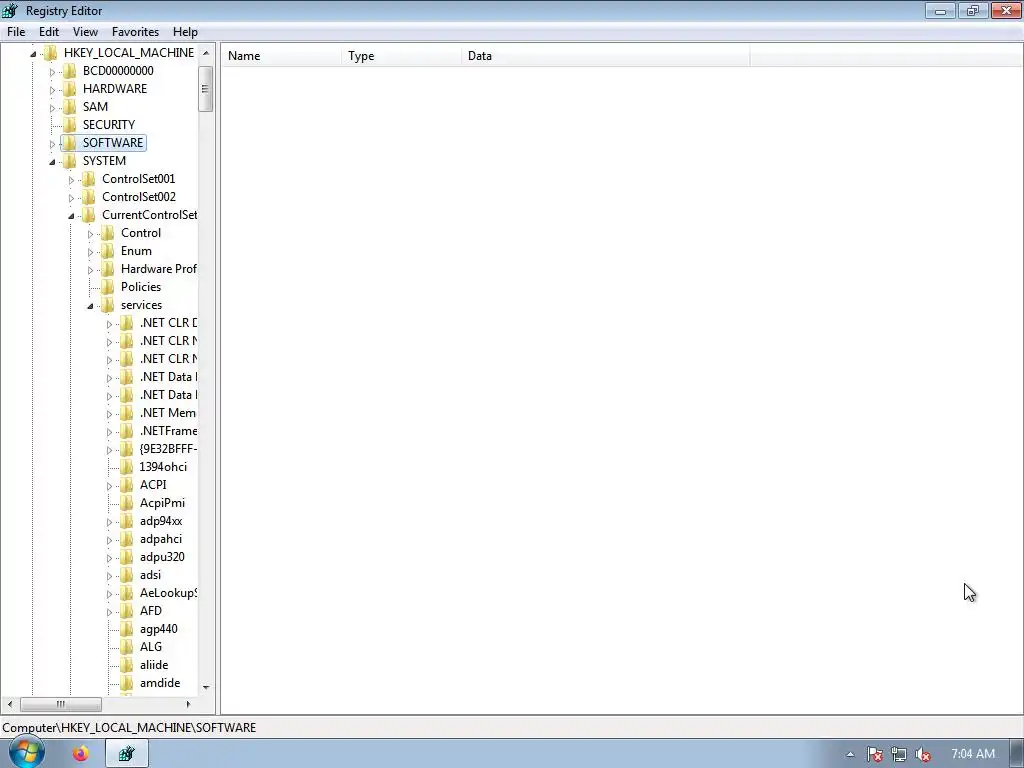The image size is (1024, 768).
Task: Click the muted volume tray icon
Action: 923,754
